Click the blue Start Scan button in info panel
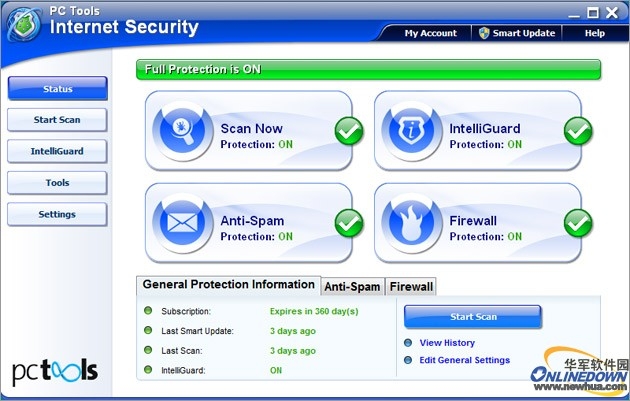The height and width of the screenshot is (401, 630). tap(473, 317)
